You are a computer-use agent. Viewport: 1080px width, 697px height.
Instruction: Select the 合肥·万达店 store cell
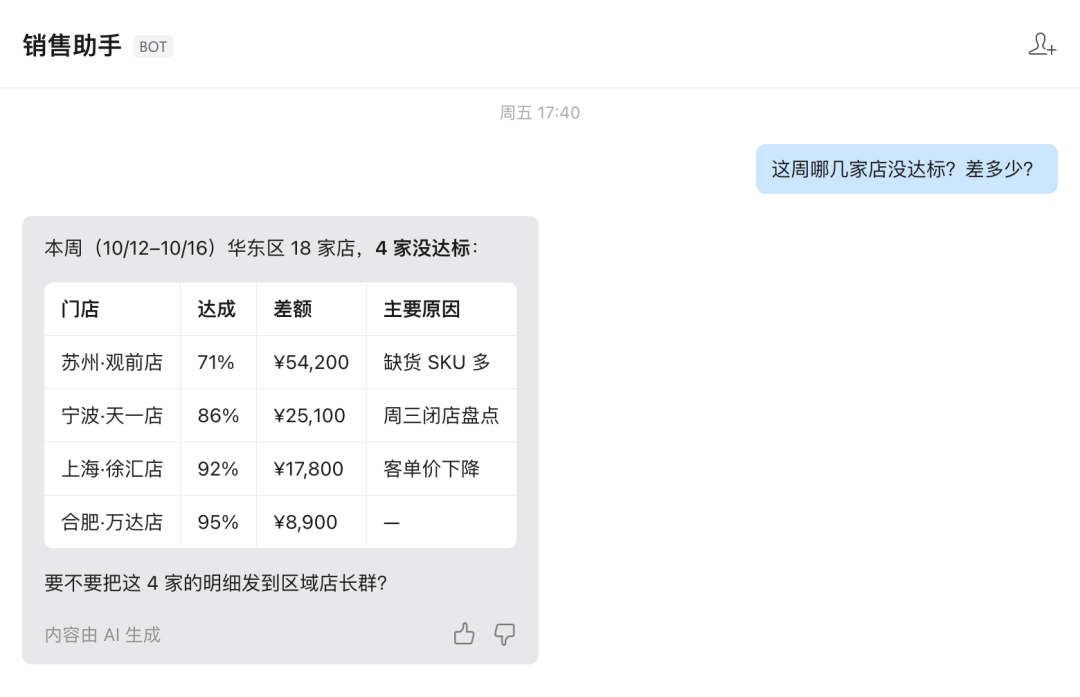coord(112,522)
